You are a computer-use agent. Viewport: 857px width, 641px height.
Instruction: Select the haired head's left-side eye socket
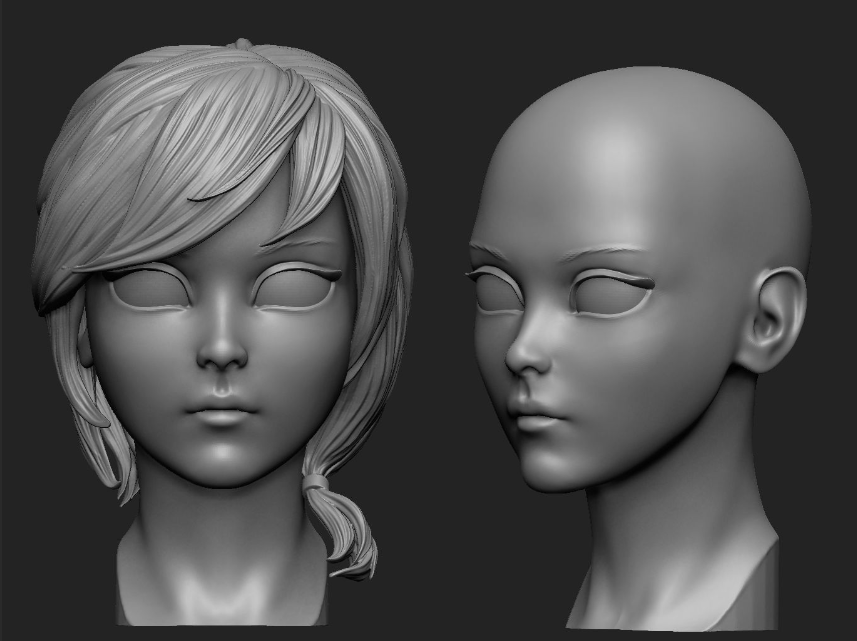click(143, 292)
